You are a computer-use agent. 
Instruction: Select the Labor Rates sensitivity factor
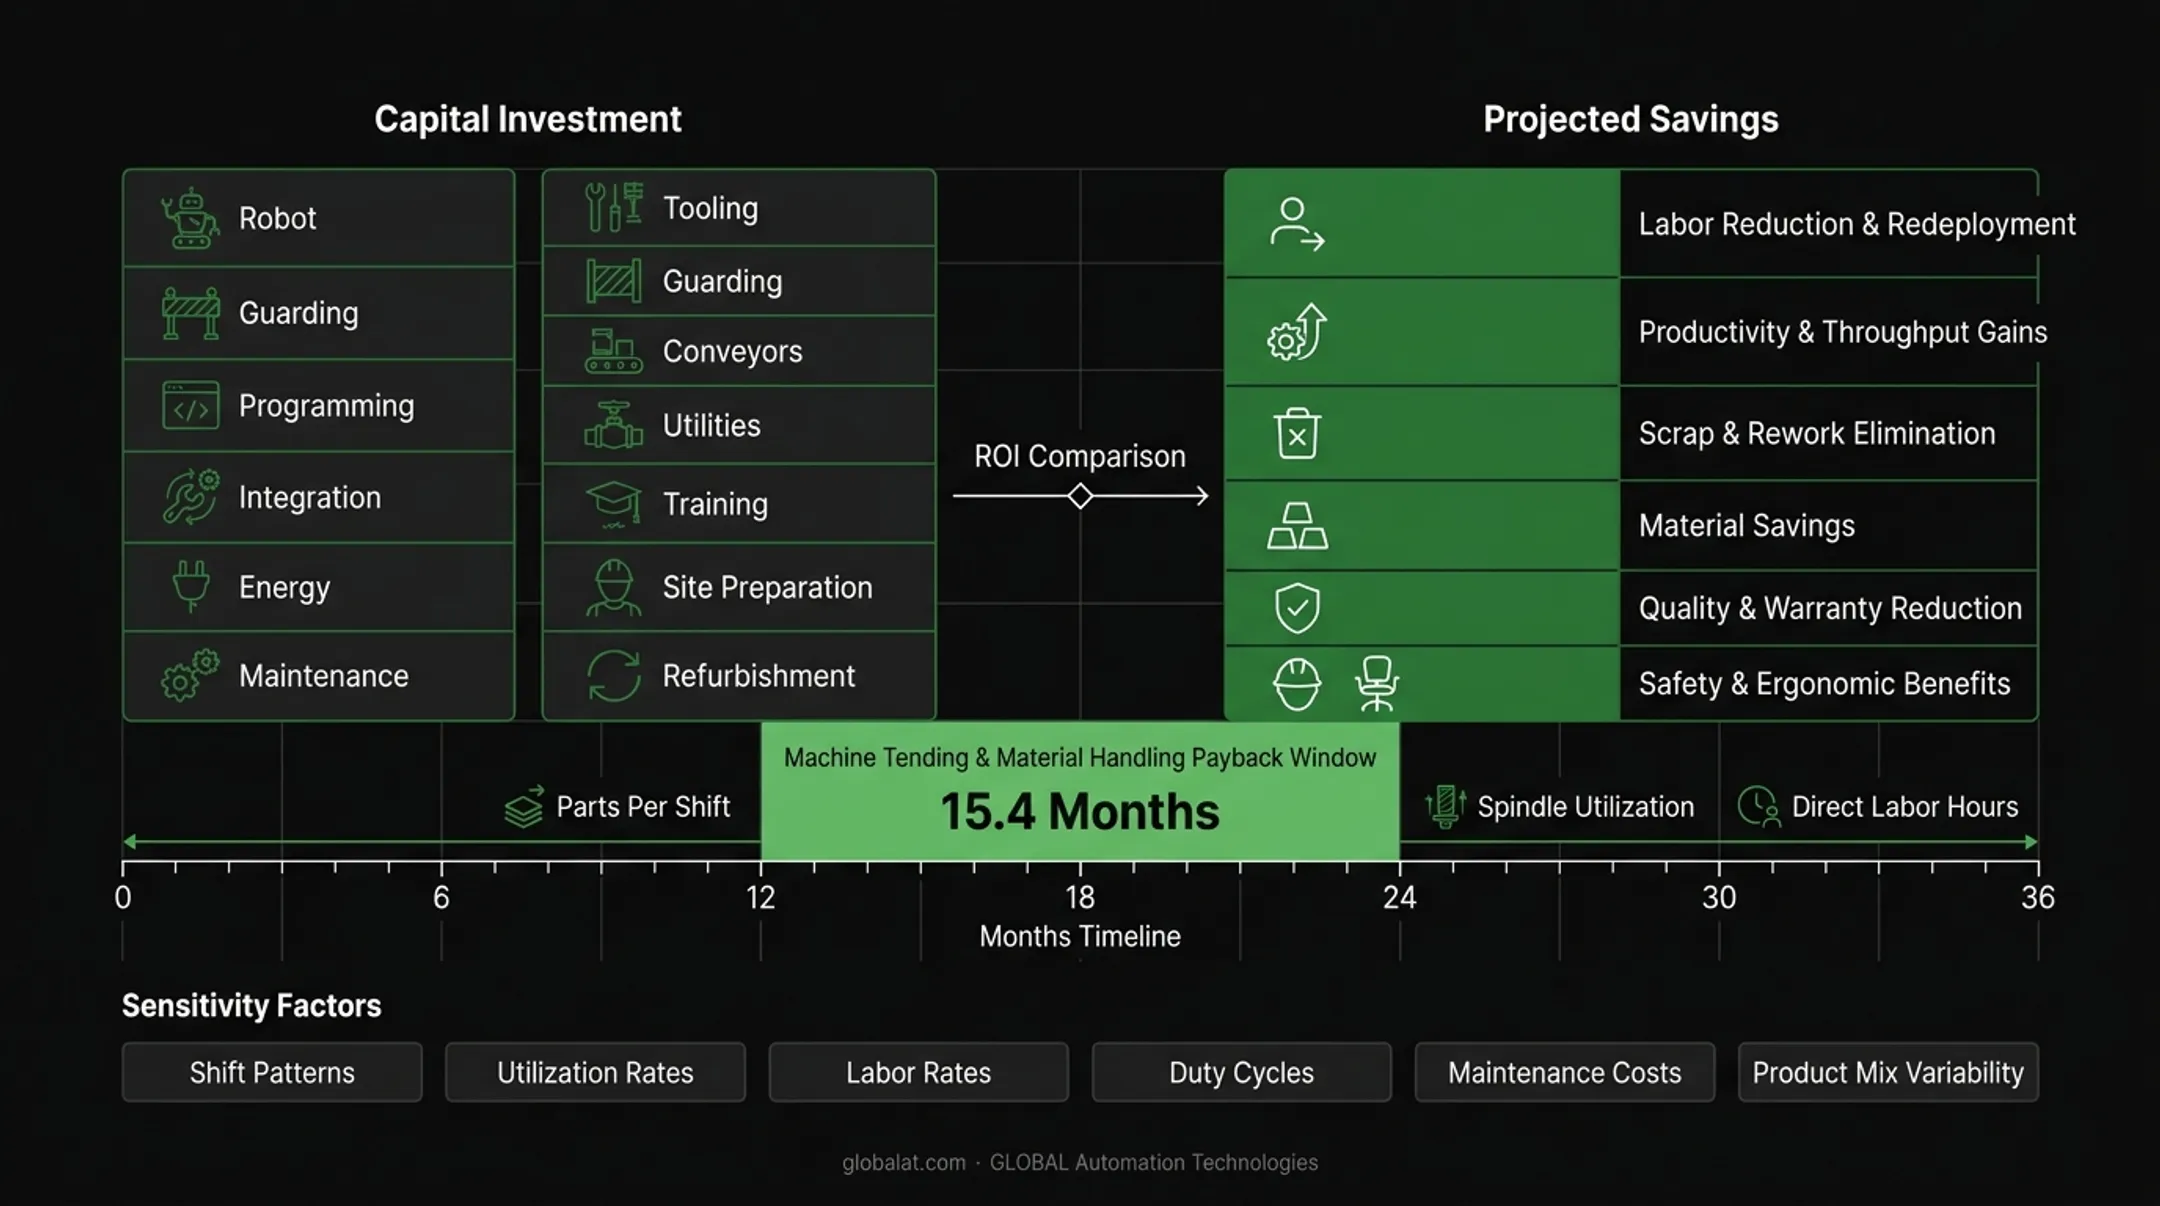coord(918,1072)
